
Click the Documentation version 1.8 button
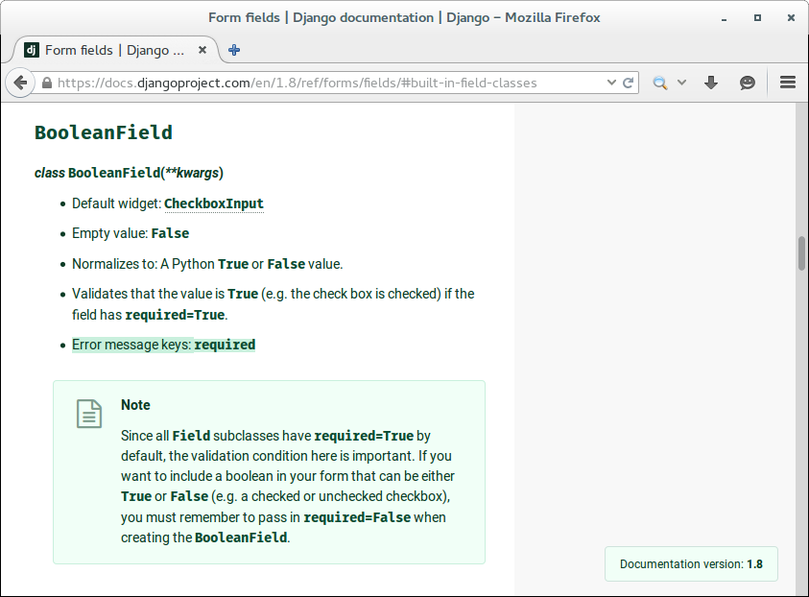(691, 564)
